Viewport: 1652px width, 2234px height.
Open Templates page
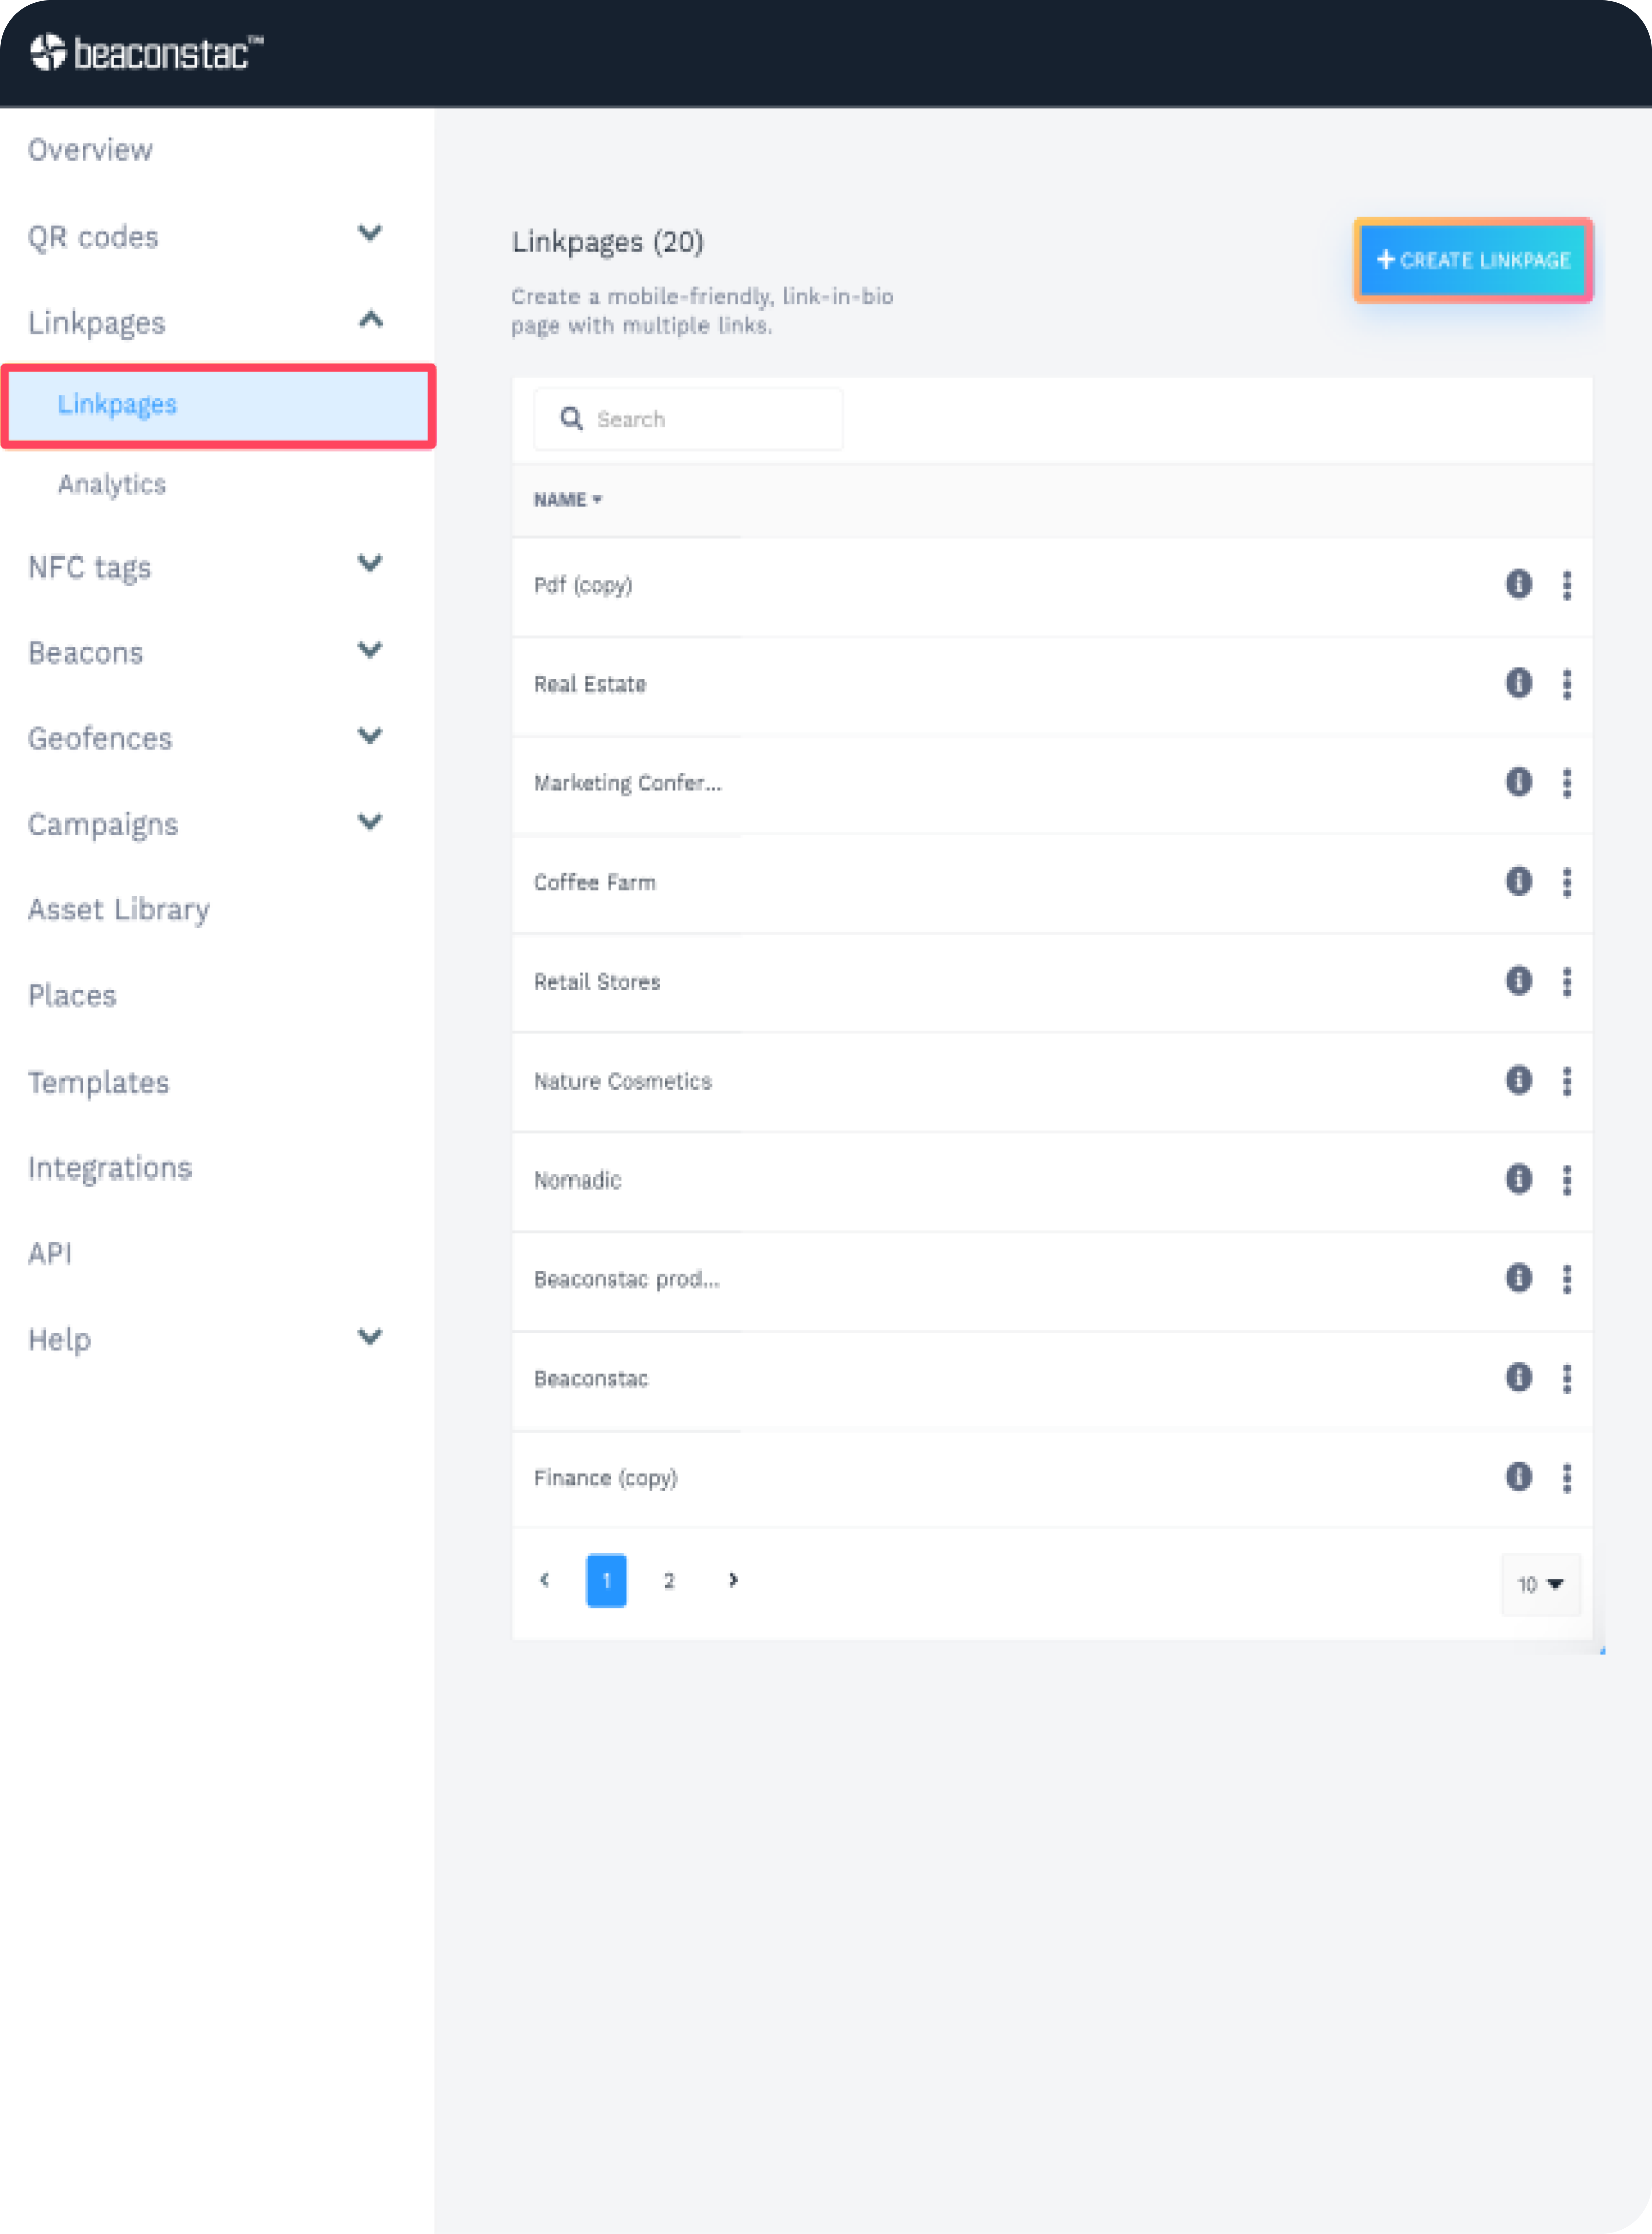(99, 1082)
